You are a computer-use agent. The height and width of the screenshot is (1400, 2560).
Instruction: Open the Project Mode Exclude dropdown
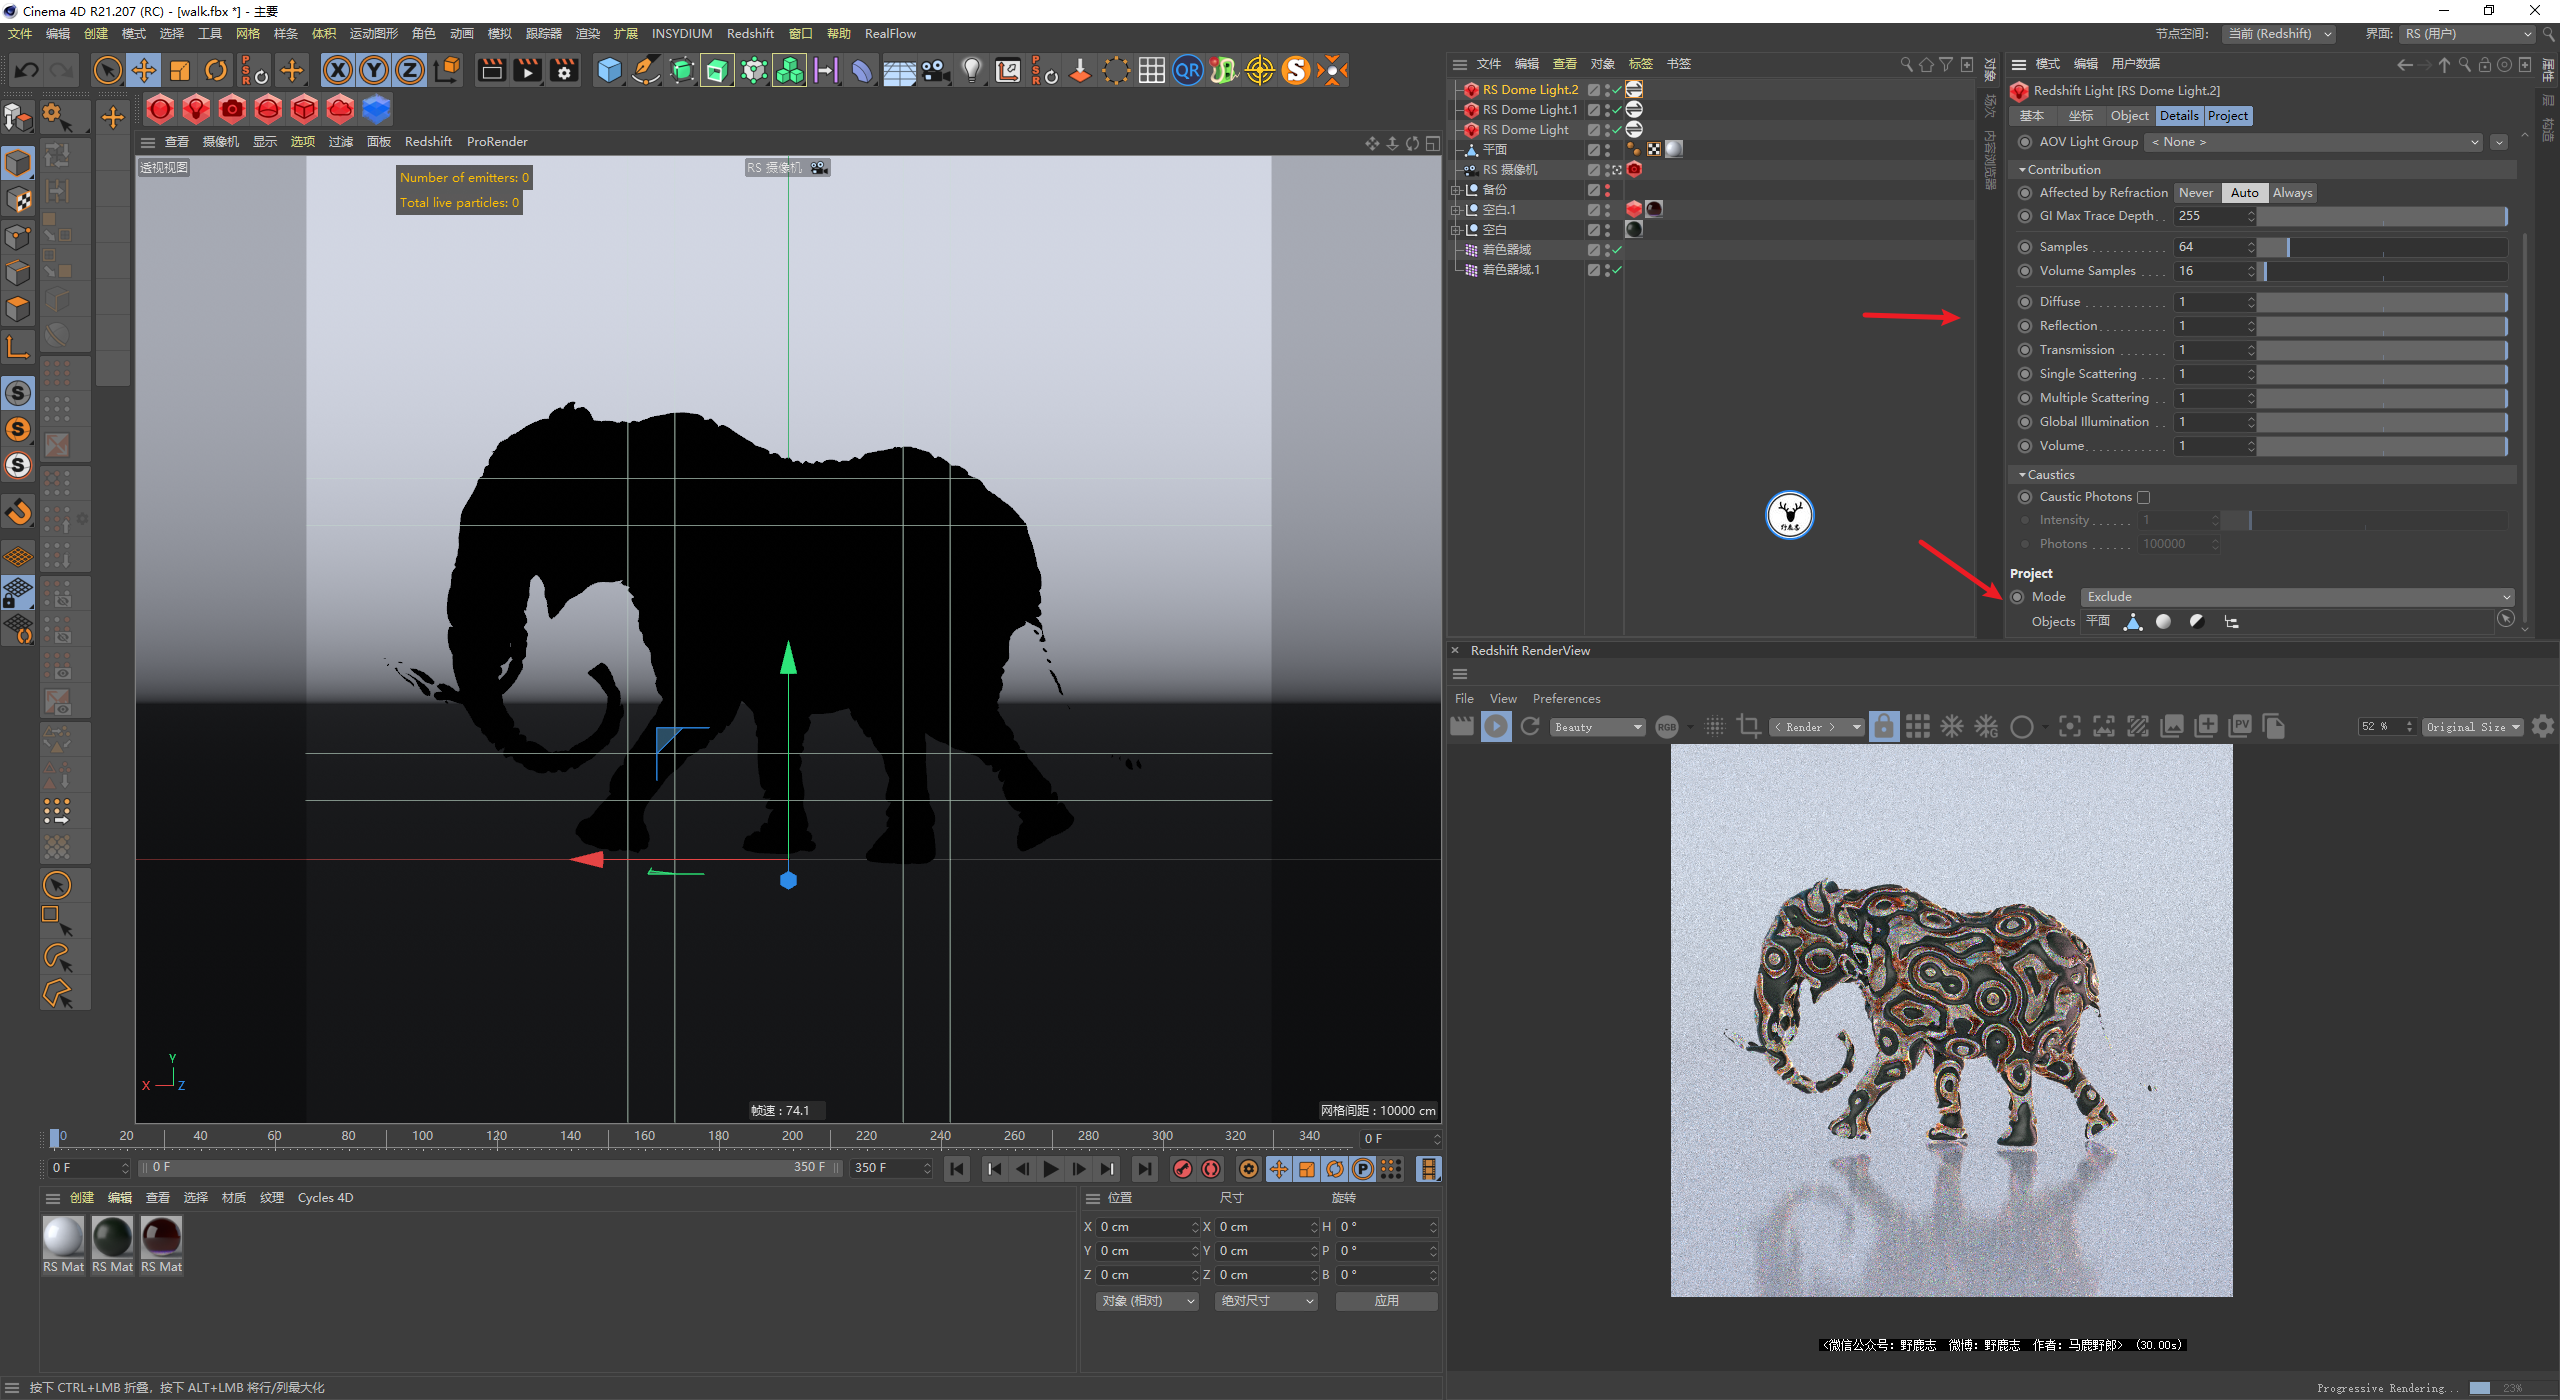point(2297,597)
